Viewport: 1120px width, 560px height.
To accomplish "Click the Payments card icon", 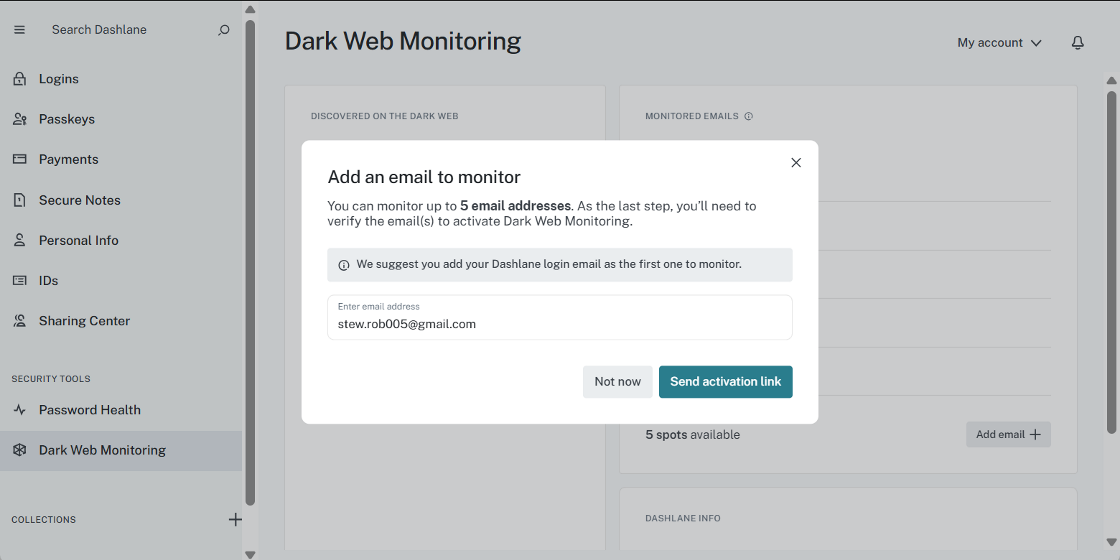I will coord(19,159).
